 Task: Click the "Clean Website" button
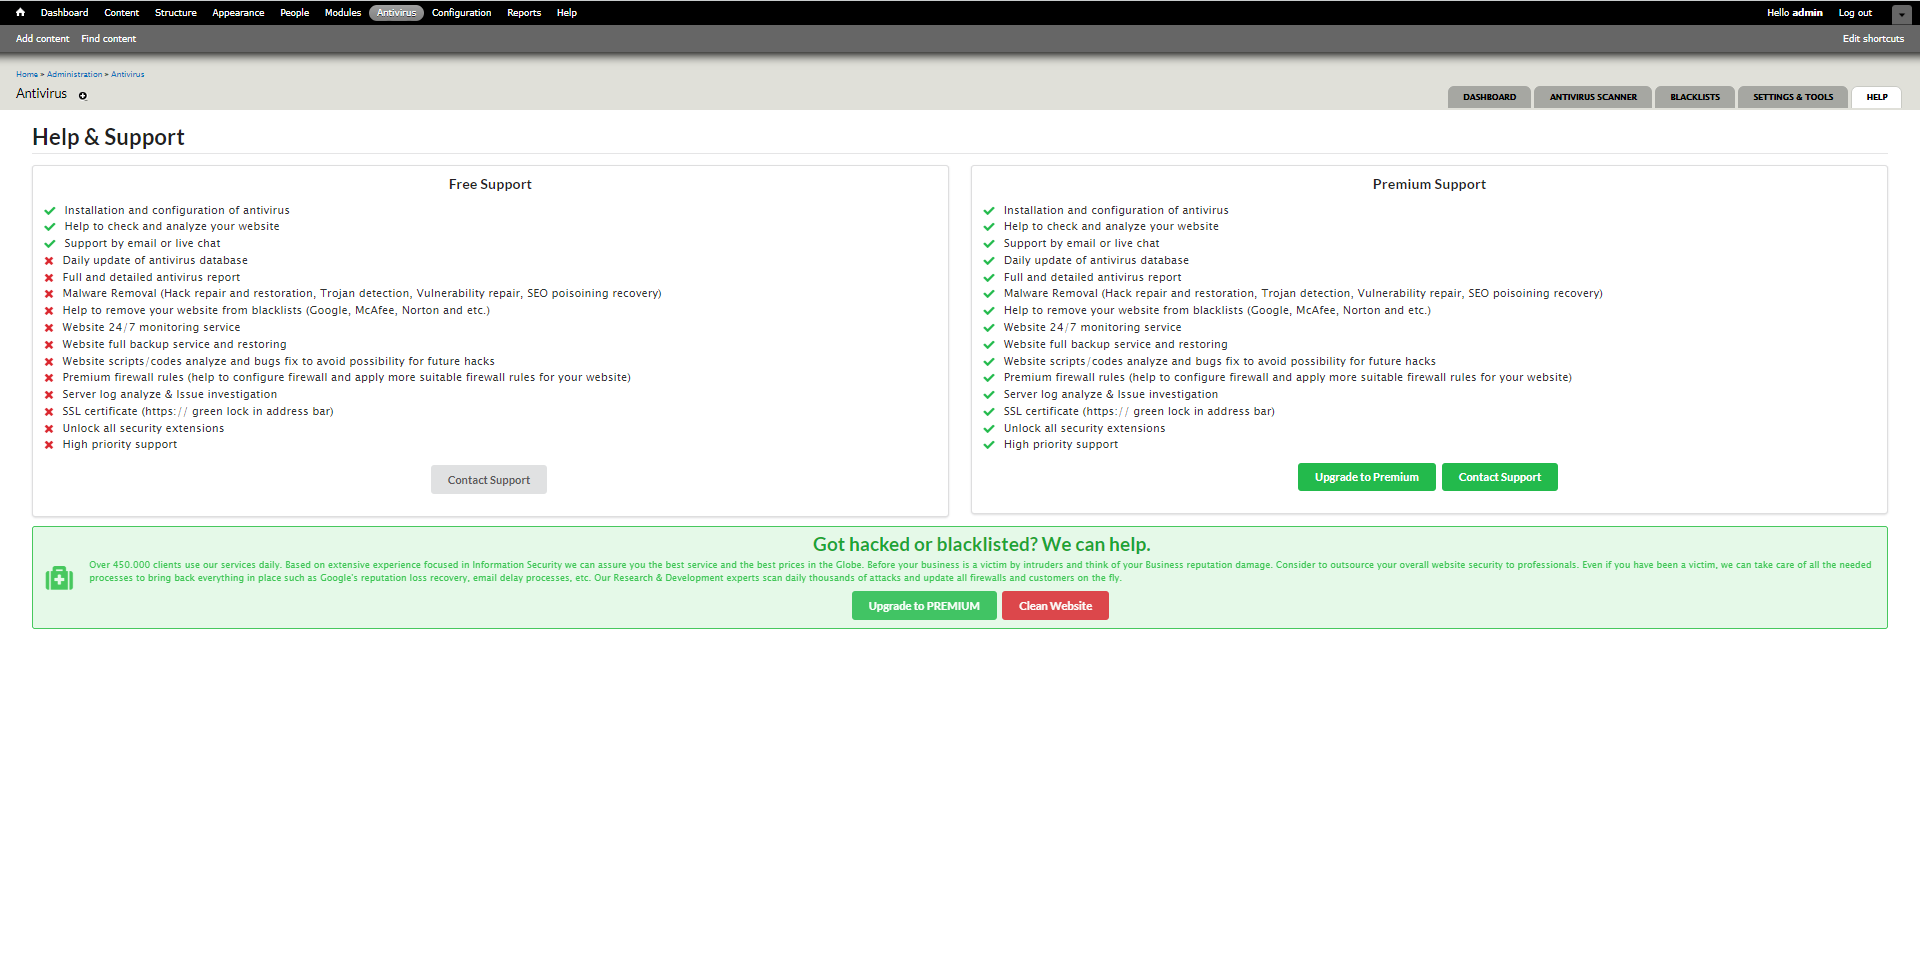coord(1054,605)
